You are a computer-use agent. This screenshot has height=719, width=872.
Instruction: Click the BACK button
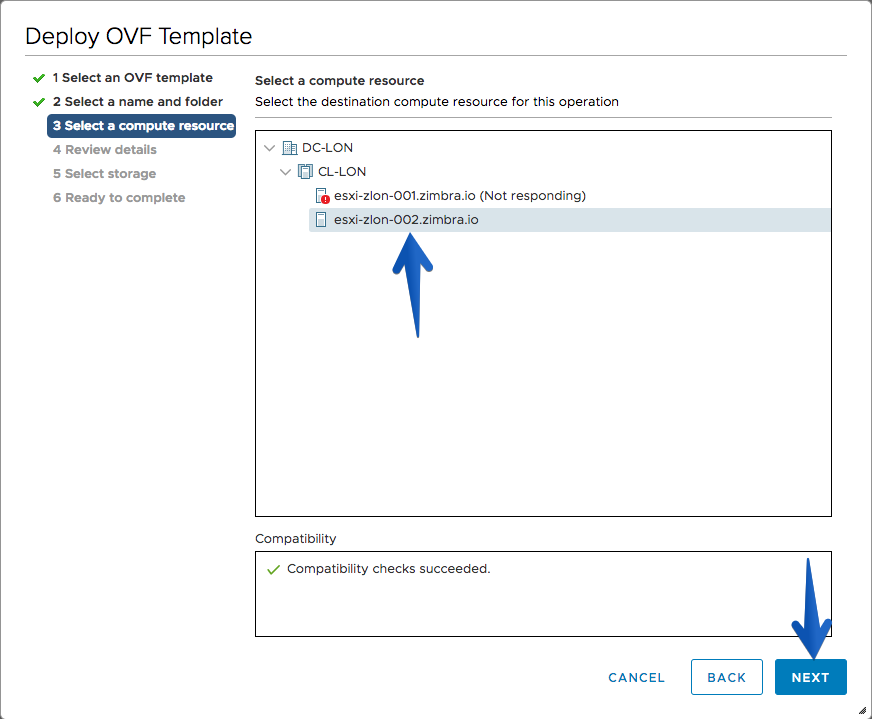(726, 677)
